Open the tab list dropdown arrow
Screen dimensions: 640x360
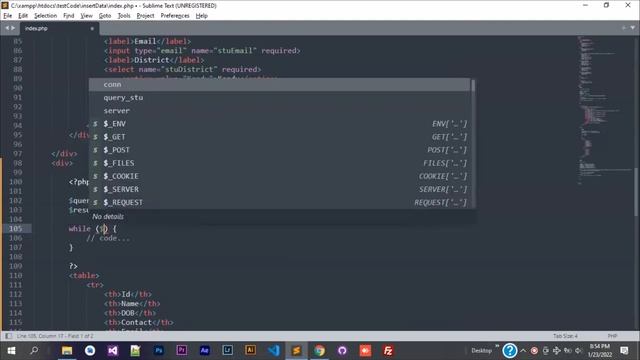pos(632,28)
